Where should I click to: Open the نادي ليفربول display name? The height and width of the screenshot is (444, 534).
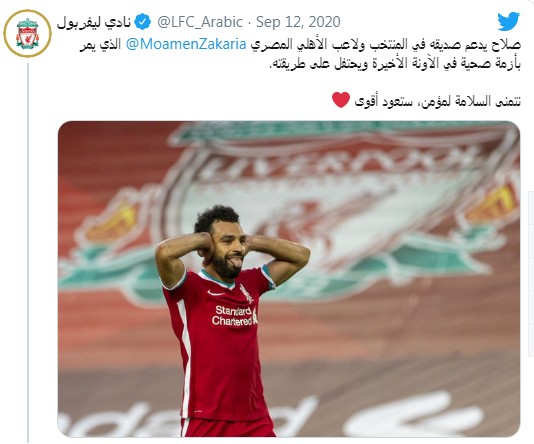(x=94, y=22)
